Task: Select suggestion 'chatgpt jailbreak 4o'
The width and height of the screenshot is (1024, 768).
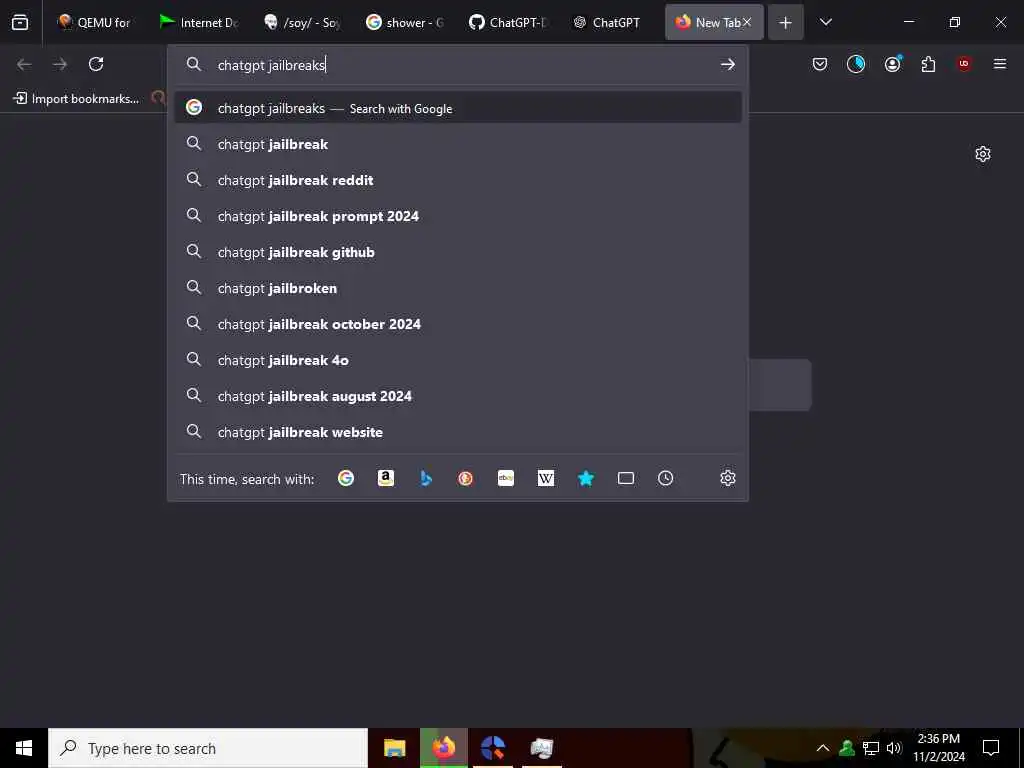Action: (x=458, y=359)
